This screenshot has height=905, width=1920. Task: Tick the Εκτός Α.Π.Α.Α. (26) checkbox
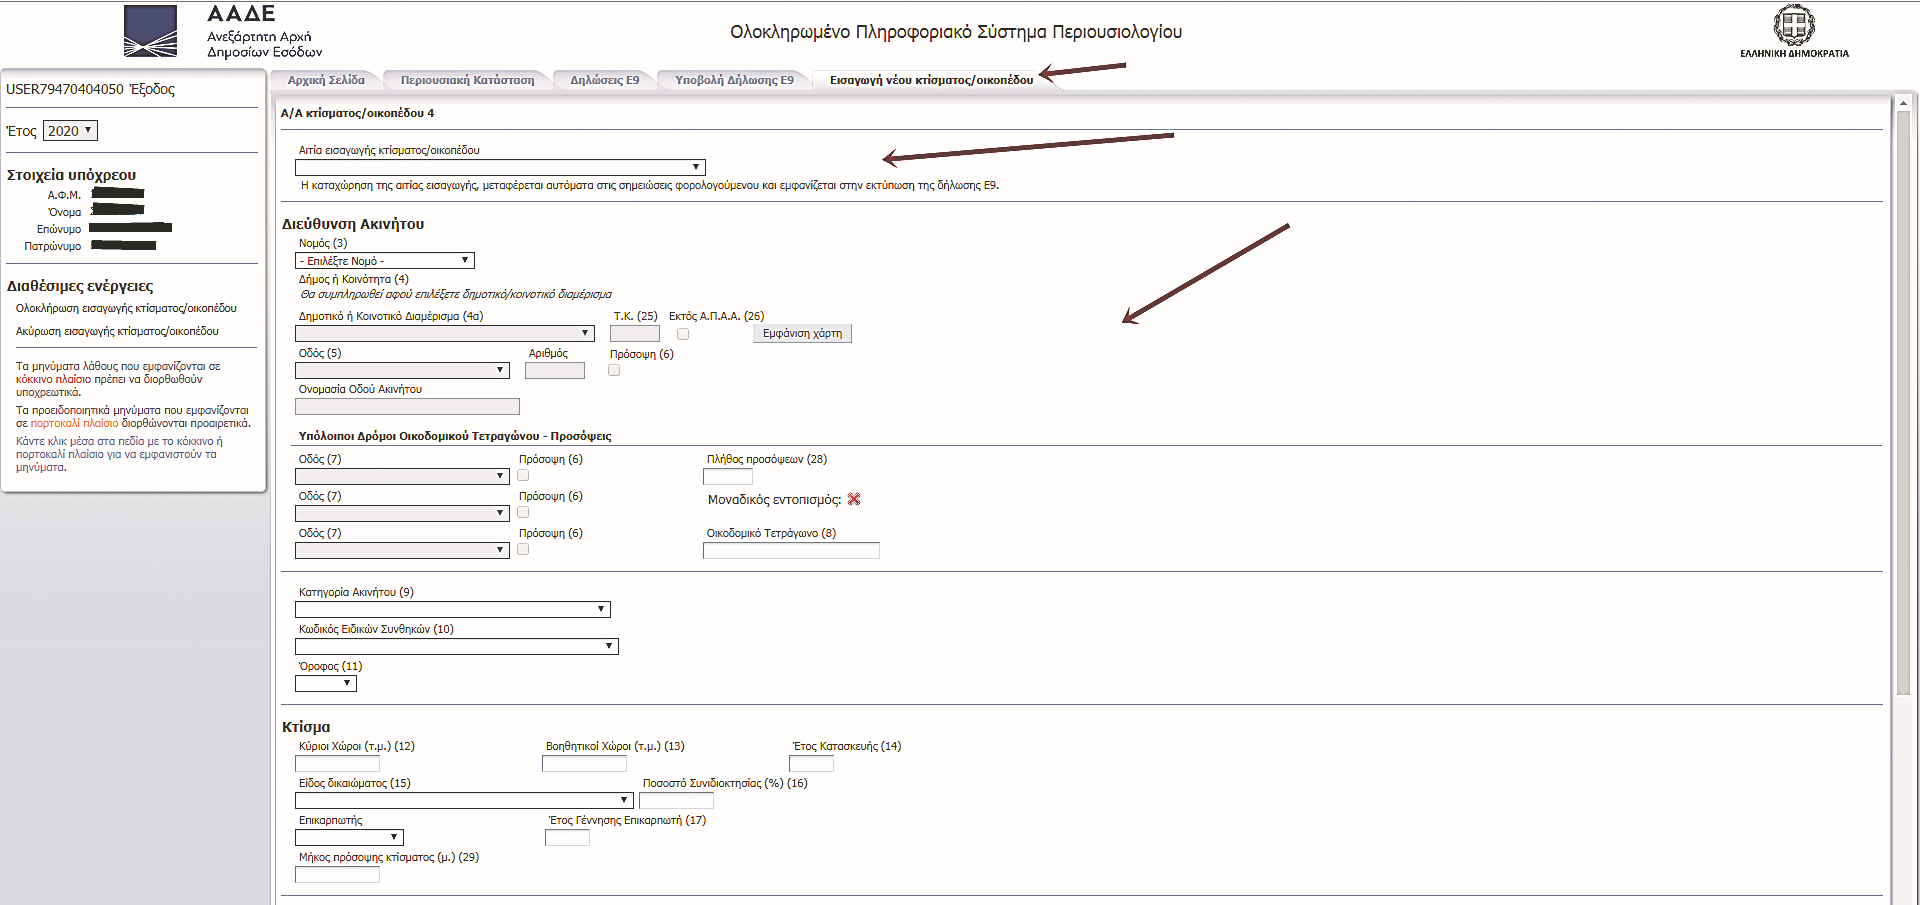683,334
